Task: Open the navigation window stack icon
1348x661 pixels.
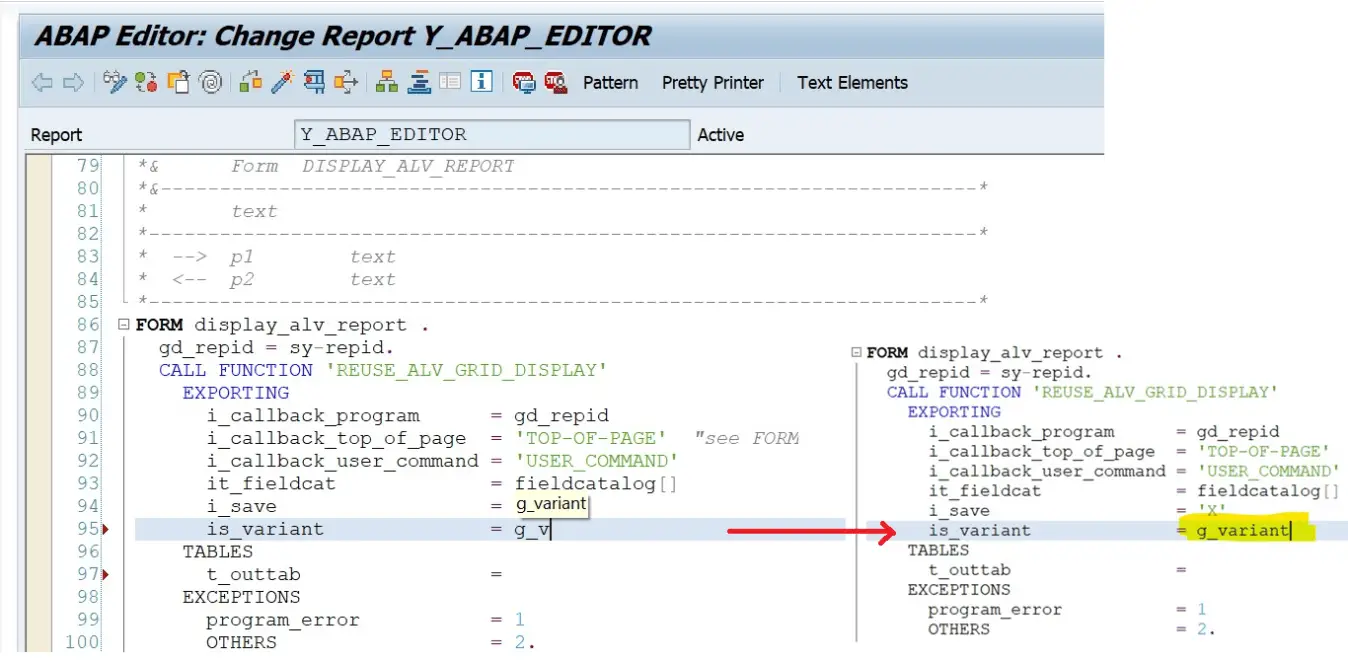Action: tap(419, 82)
